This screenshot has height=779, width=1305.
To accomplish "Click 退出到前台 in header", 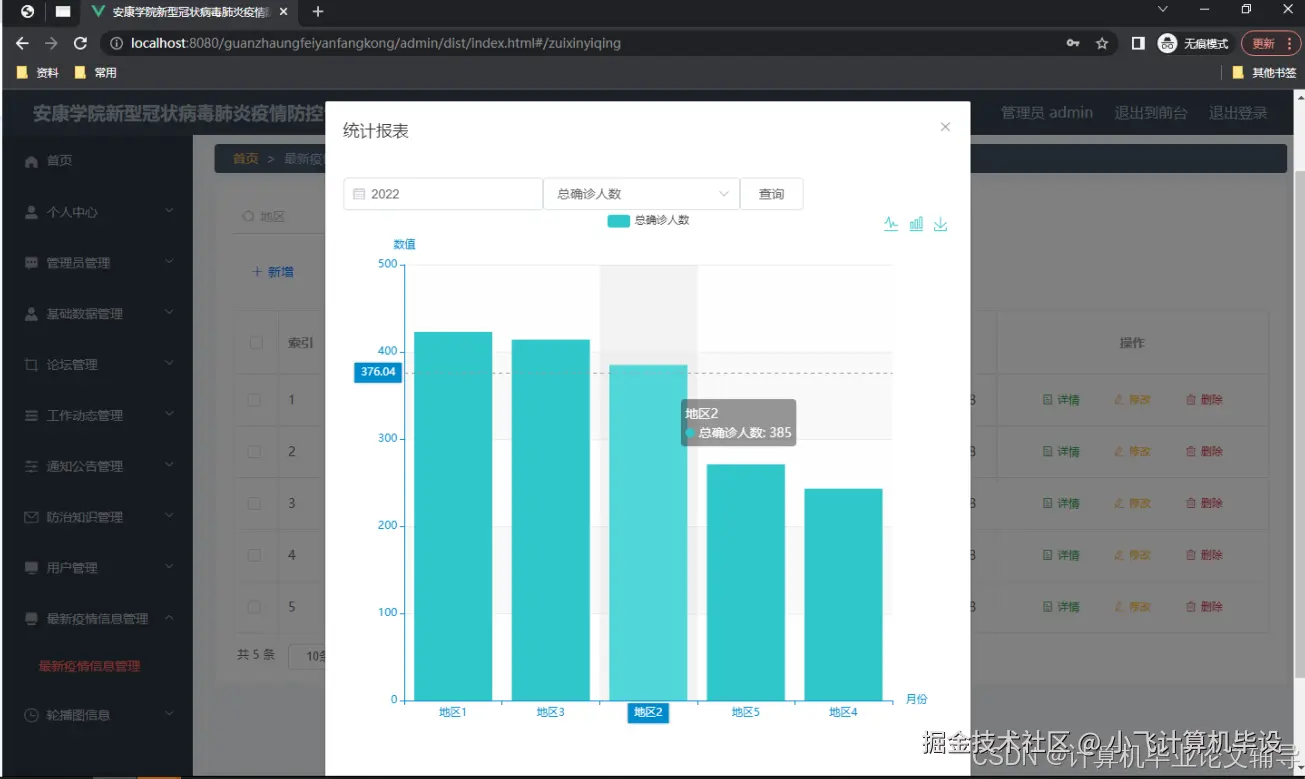I will tap(1151, 113).
